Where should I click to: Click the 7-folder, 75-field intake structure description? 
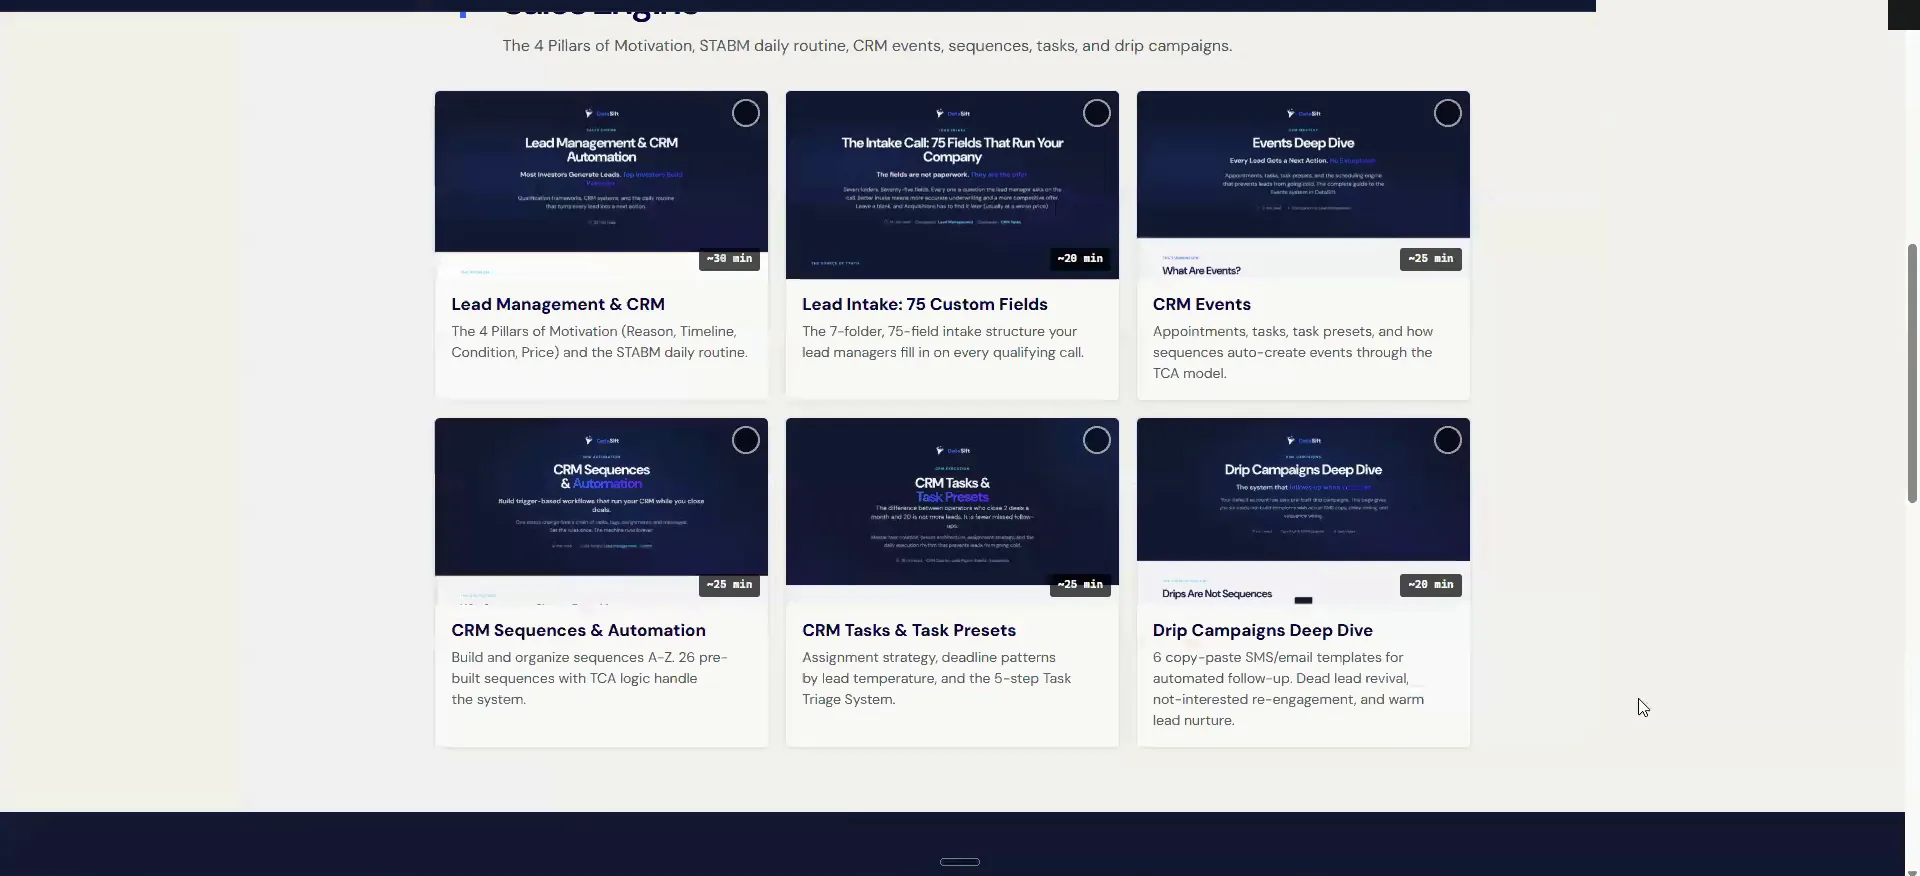pos(943,342)
